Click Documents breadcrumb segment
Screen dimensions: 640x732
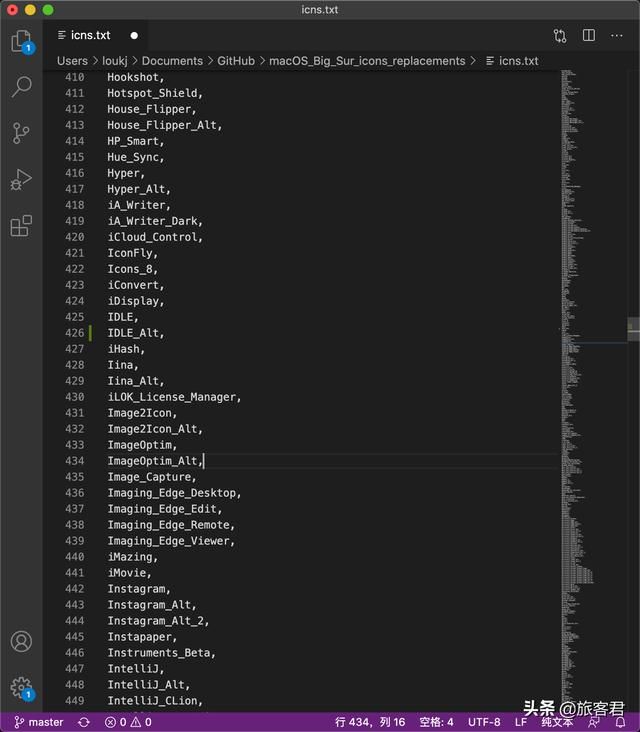pos(172,61)
